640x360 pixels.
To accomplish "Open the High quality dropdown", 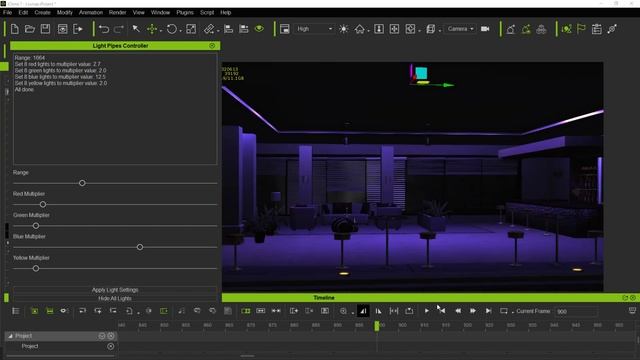I will tap(314, 29).
